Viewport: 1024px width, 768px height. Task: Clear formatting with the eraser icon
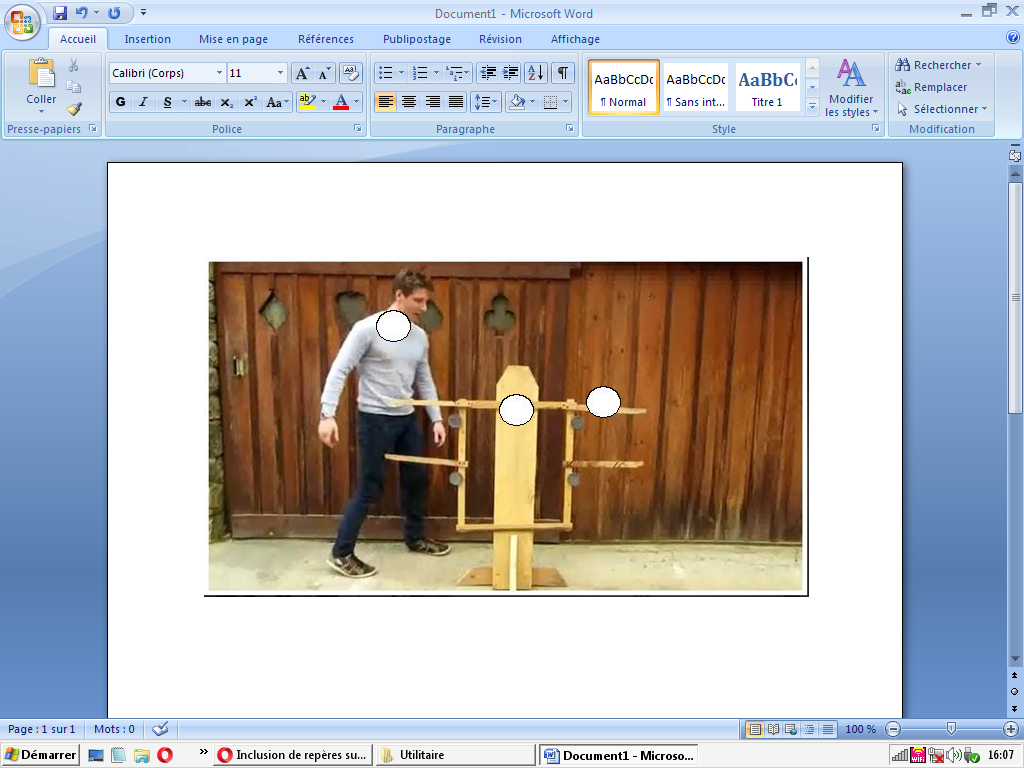[x=351, y=73]
